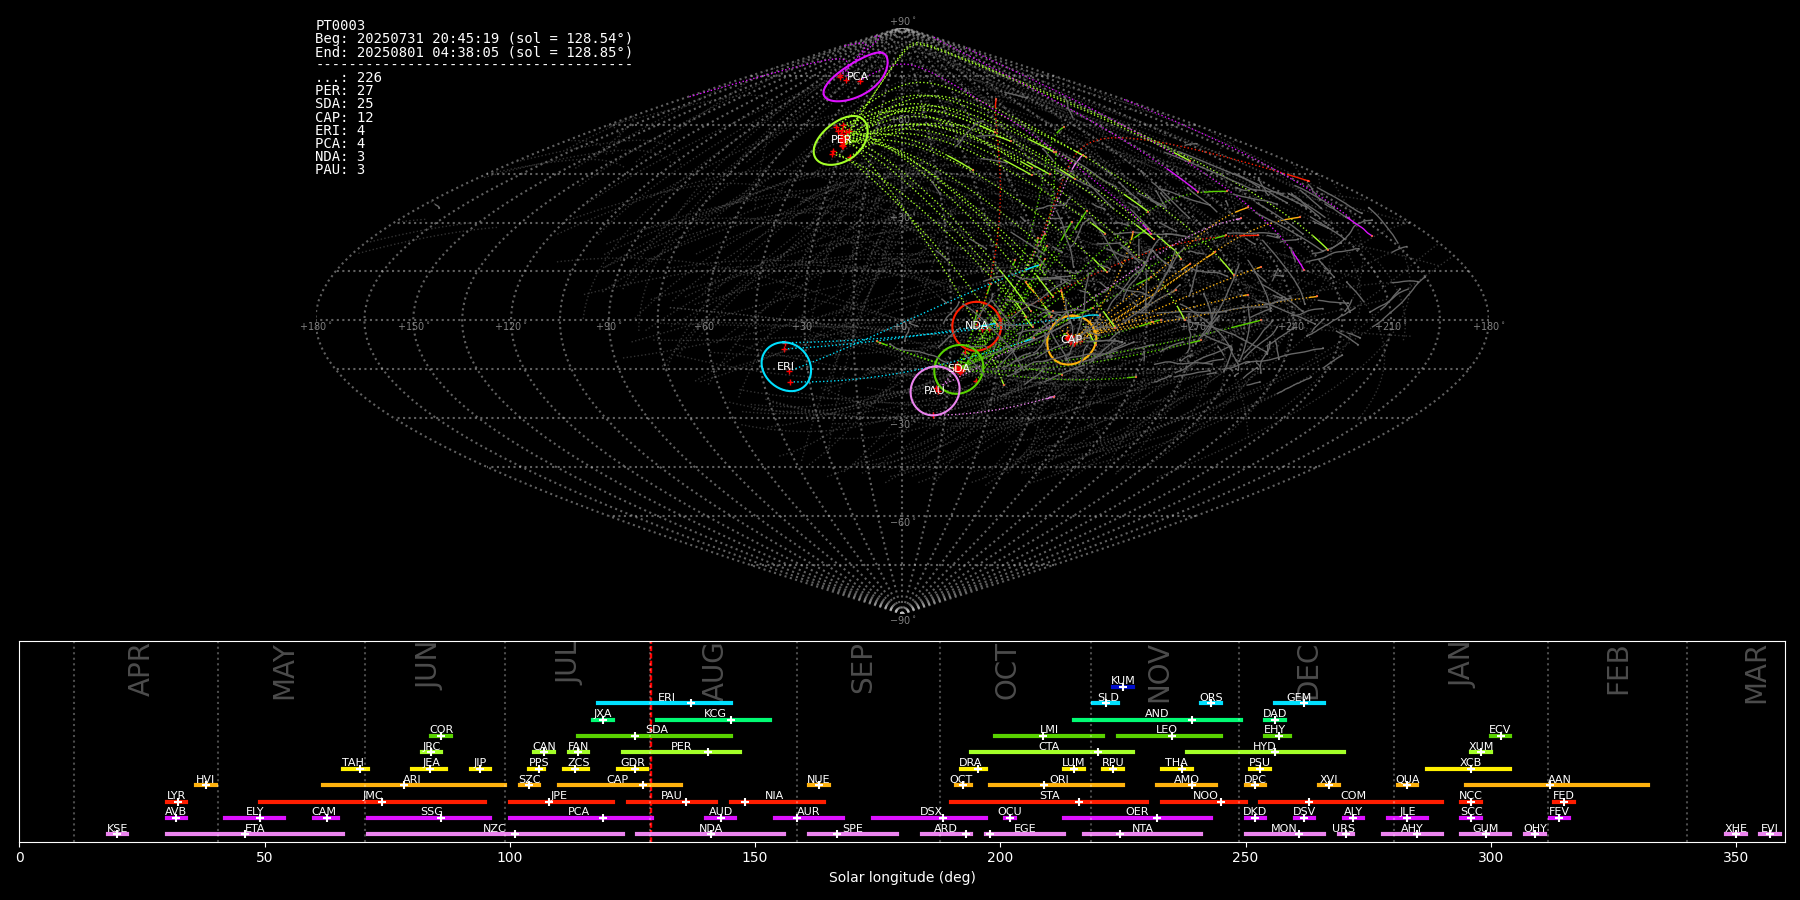Select the SLD shower label in timeline
Image resolution: width=1800 pixels, height=900 pixels.
click(x=1108, y=698)
